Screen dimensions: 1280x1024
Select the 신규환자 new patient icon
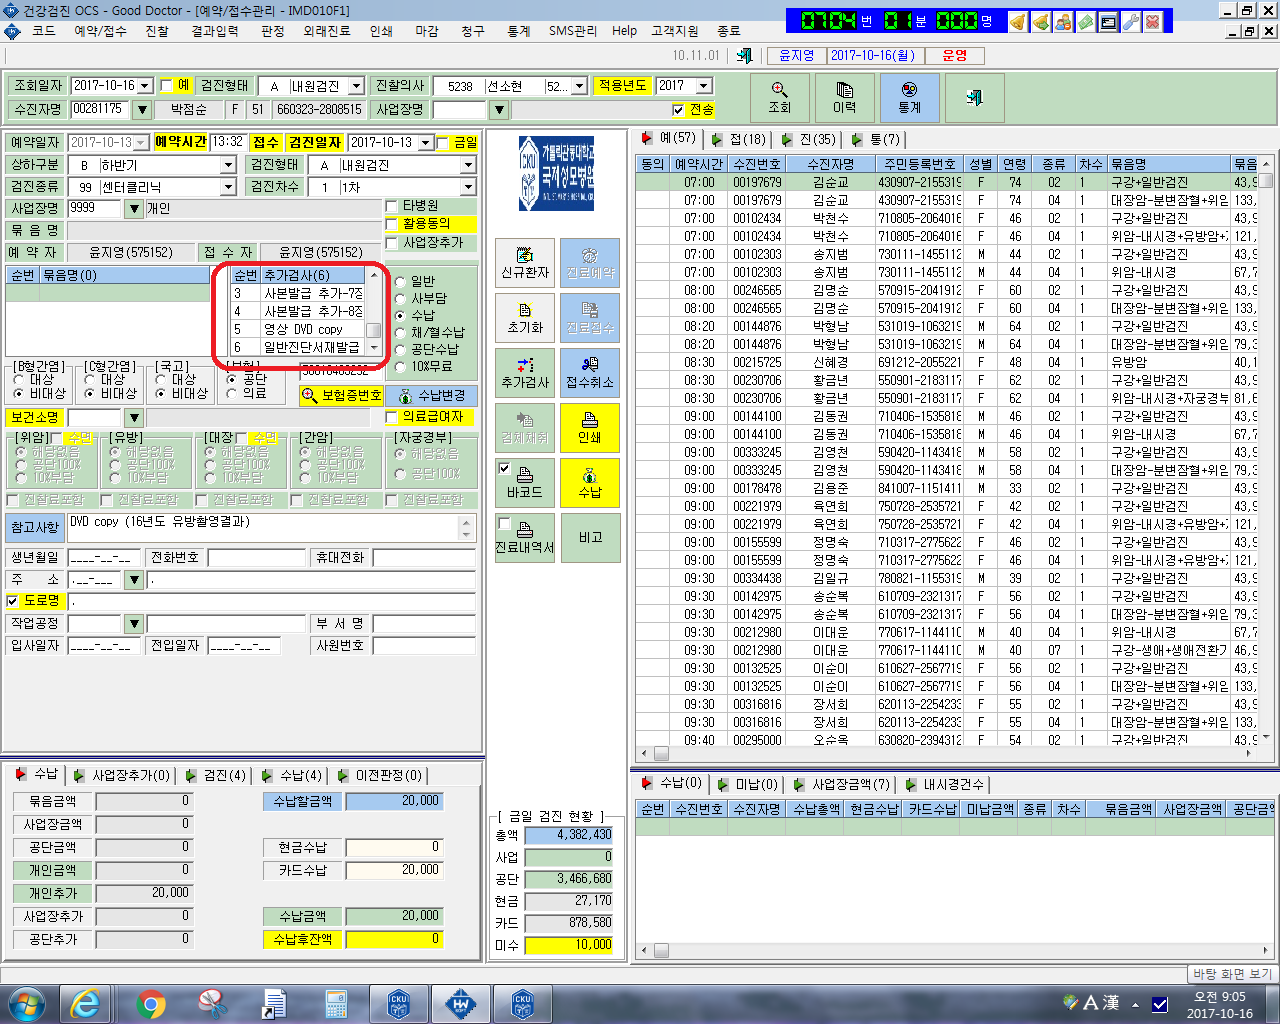525,263
